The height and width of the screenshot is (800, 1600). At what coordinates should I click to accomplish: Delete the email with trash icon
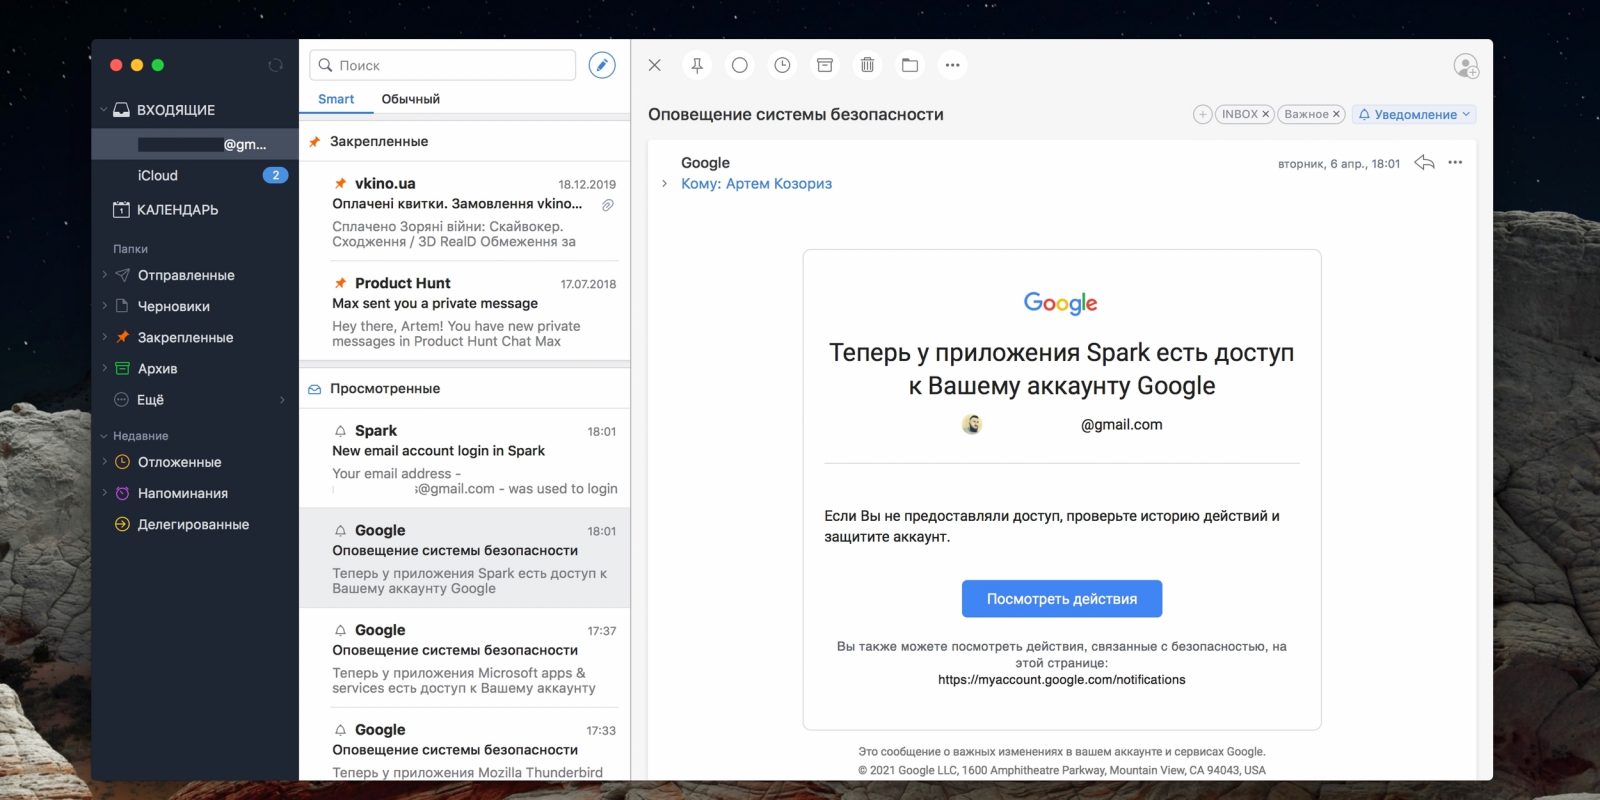coord(867,65)
